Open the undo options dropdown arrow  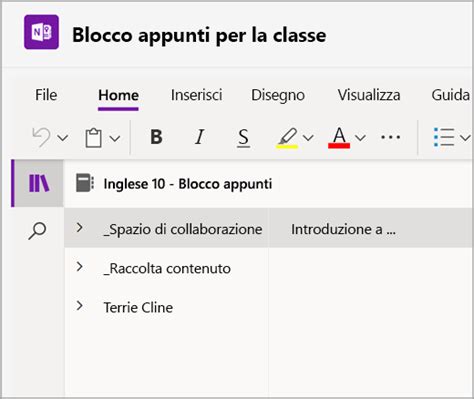click(63, 138)
